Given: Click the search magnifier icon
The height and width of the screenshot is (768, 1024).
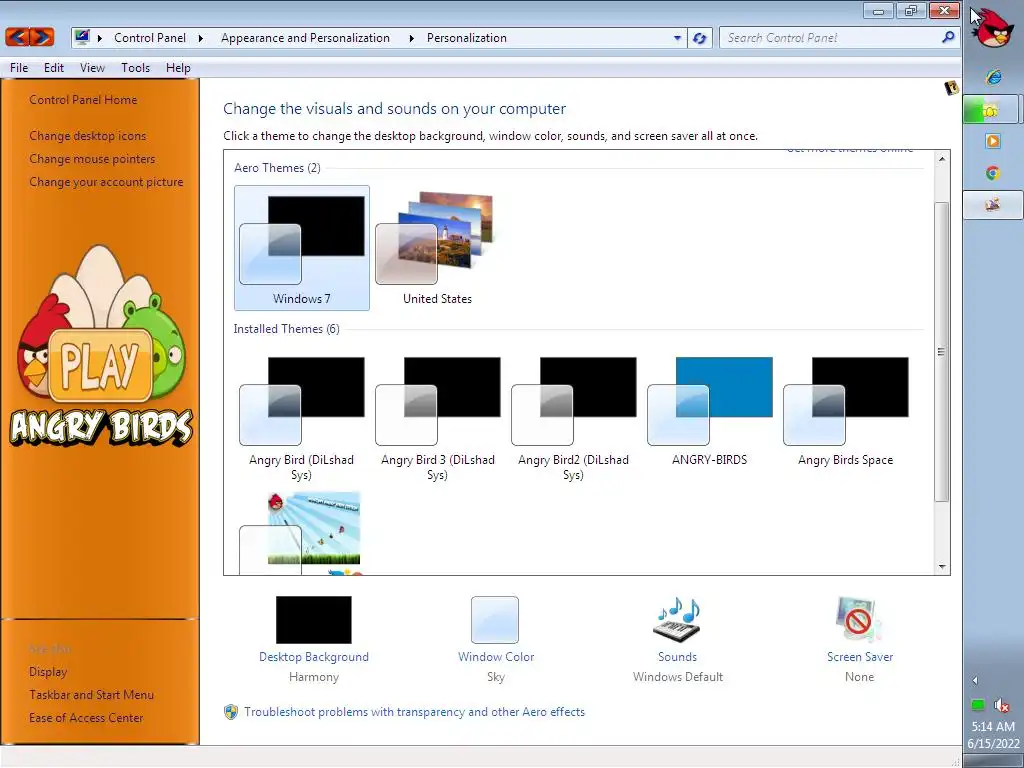Looking at the screenshot, I should coord(948,38).
